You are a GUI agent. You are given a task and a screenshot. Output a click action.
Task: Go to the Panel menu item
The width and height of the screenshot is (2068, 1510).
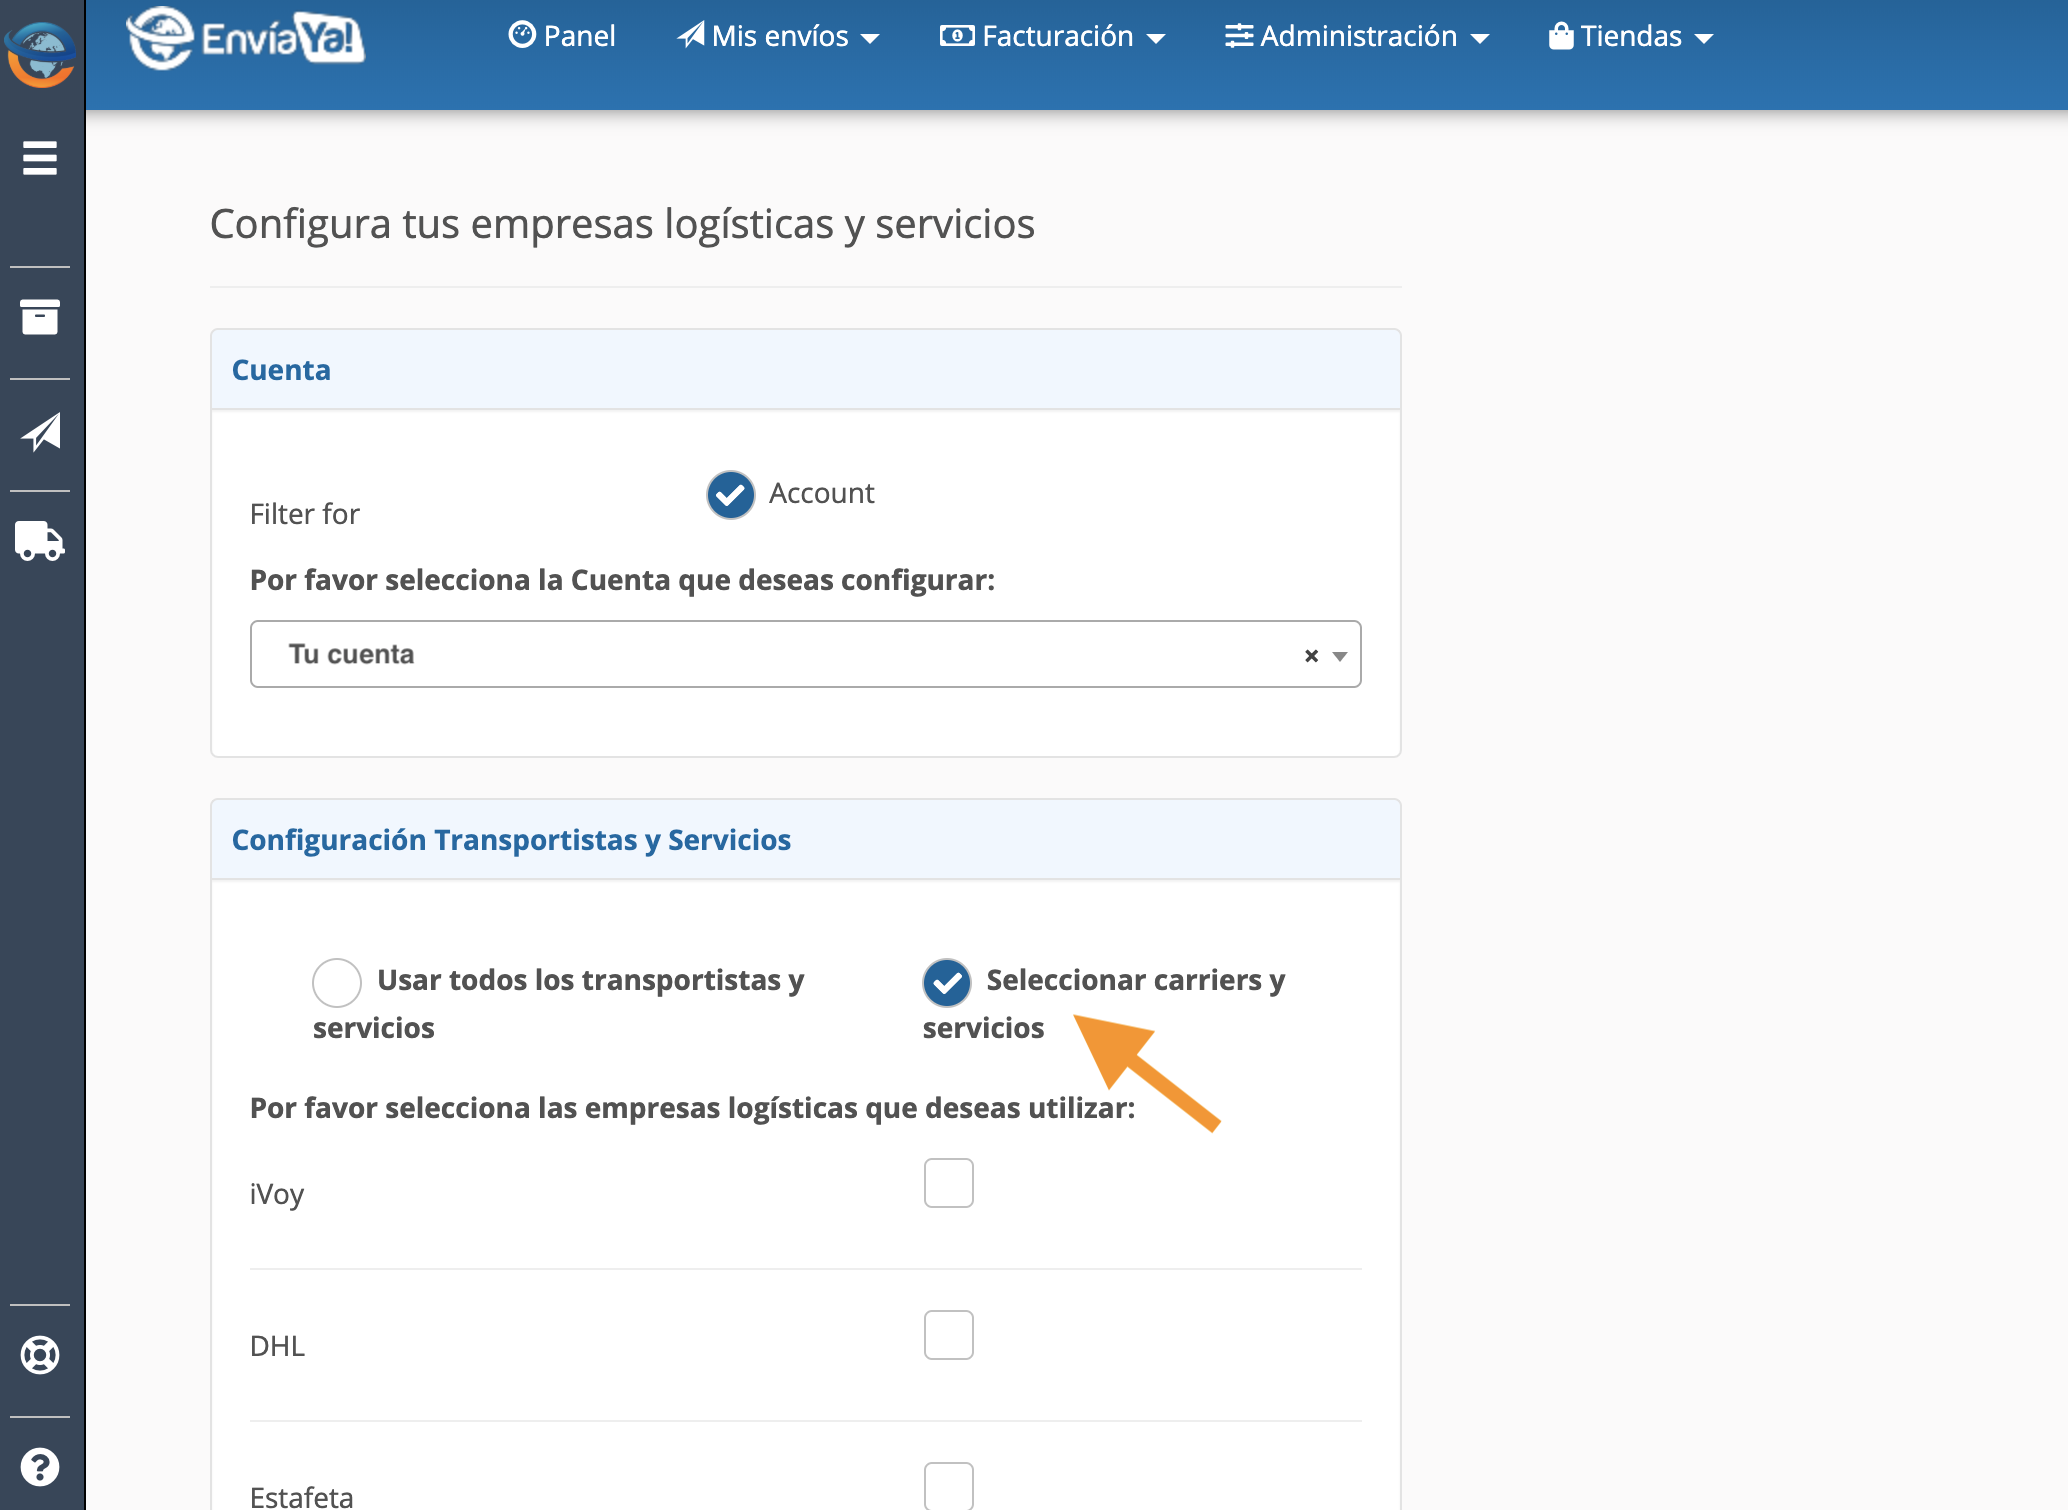(x=562, y=37)
